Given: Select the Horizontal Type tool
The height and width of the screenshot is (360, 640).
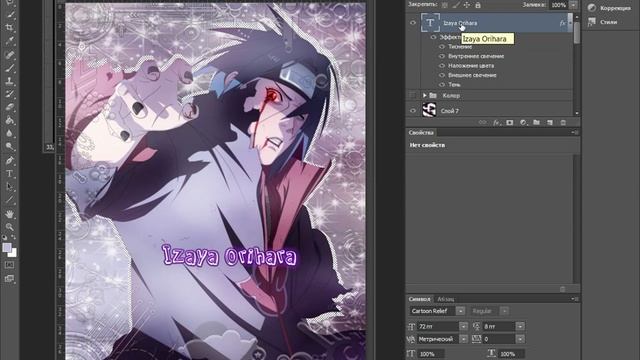Looking at the screenshot, I should [9, 173].
